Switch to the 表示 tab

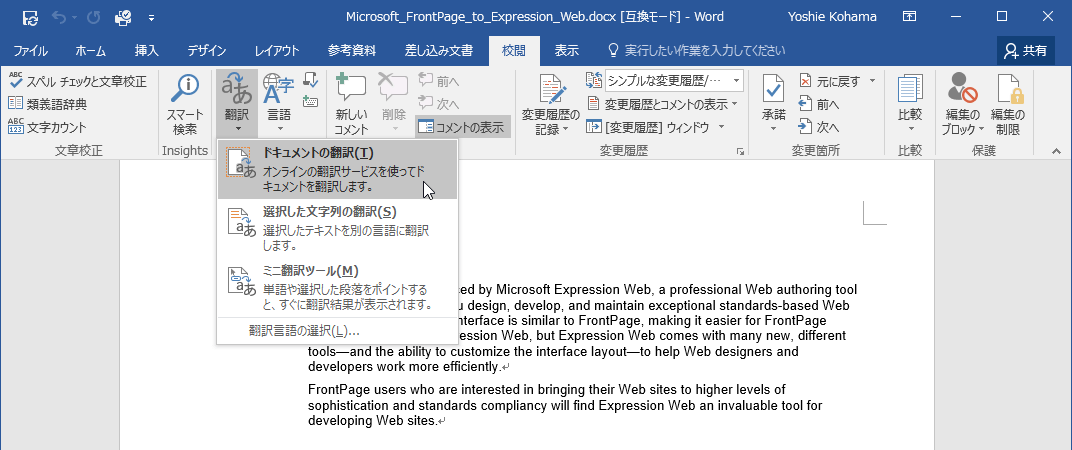(566, 51)
